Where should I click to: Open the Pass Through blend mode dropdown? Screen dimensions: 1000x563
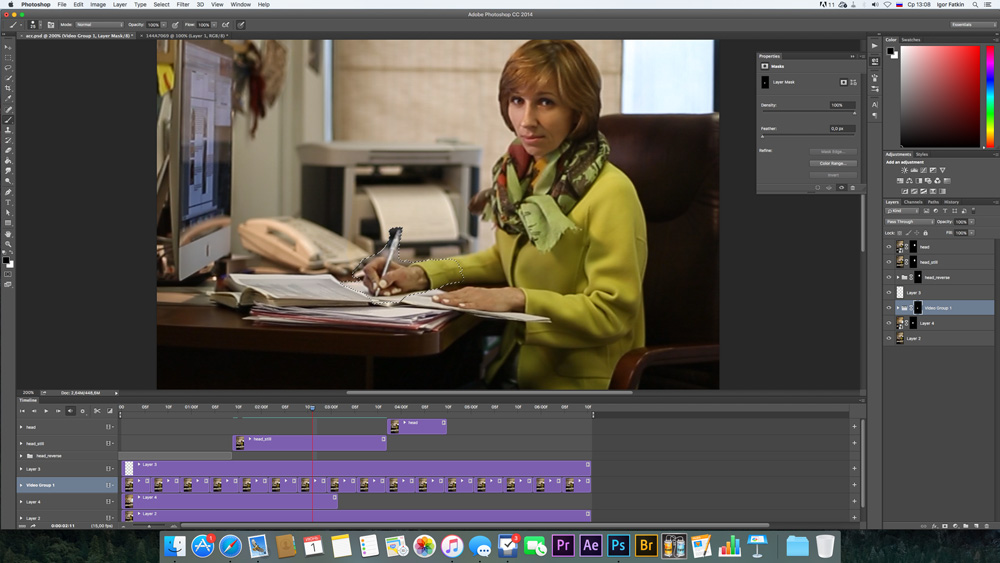909,222
